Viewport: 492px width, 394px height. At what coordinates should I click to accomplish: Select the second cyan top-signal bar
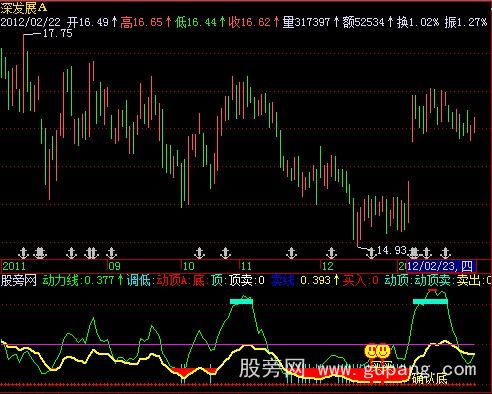point(430,302)
